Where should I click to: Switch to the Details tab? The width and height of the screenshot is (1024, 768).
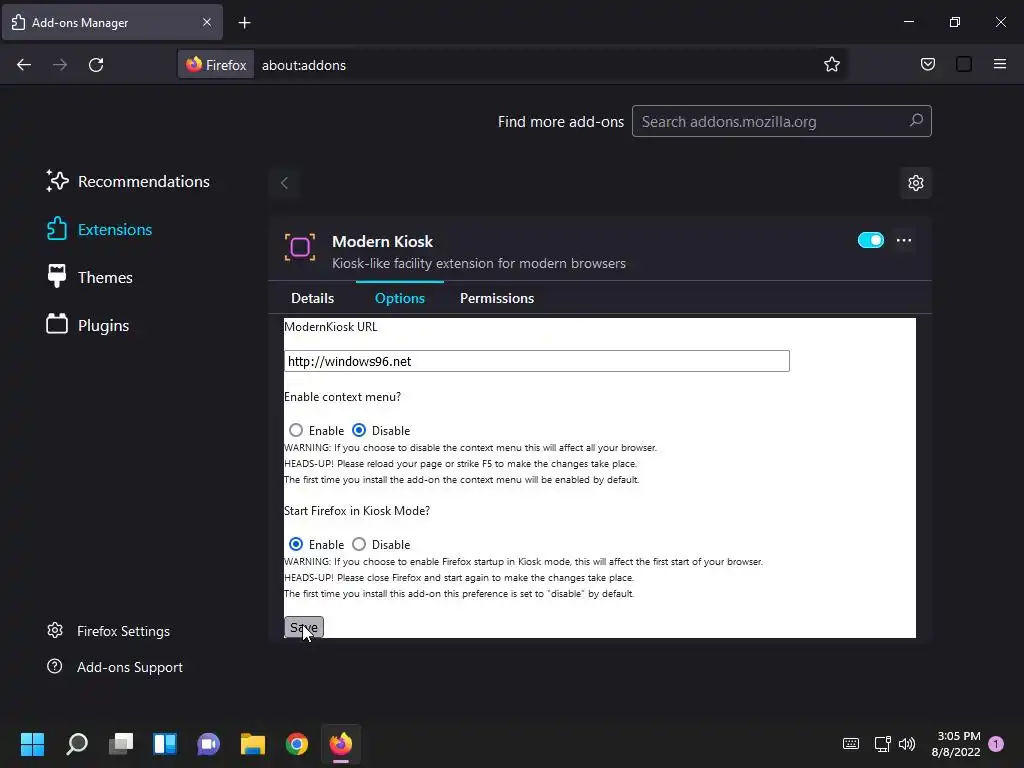[x=312, y=298]
